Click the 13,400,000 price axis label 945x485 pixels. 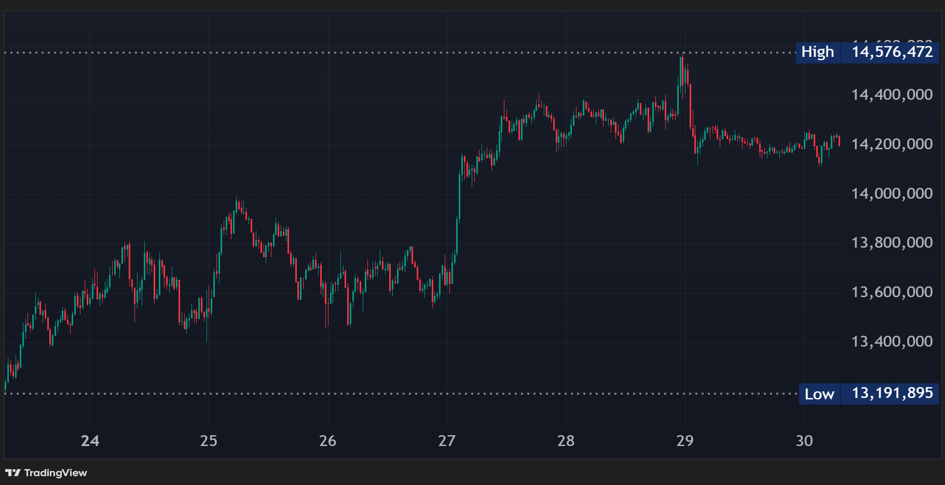coord(891,342)
